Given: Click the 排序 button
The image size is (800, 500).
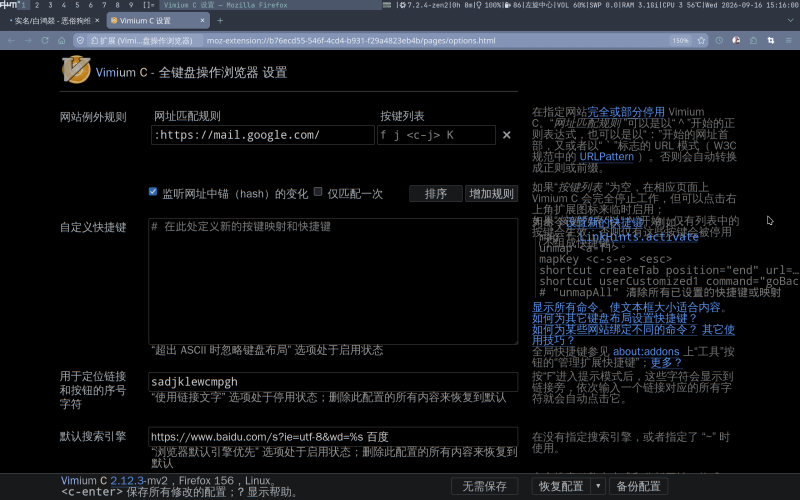Looking at the screenshot, I should 436,194.
